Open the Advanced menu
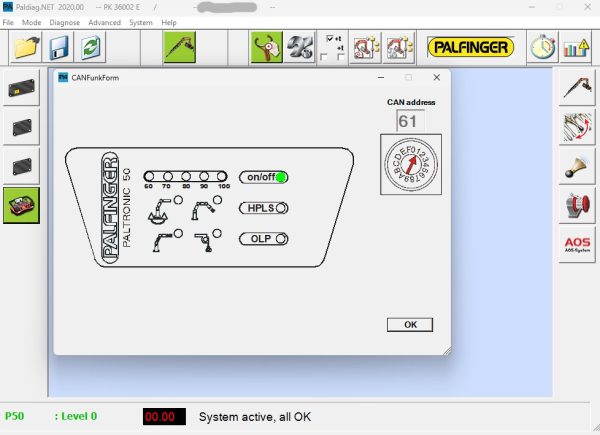The image size is (600, 435). [104, 22]
